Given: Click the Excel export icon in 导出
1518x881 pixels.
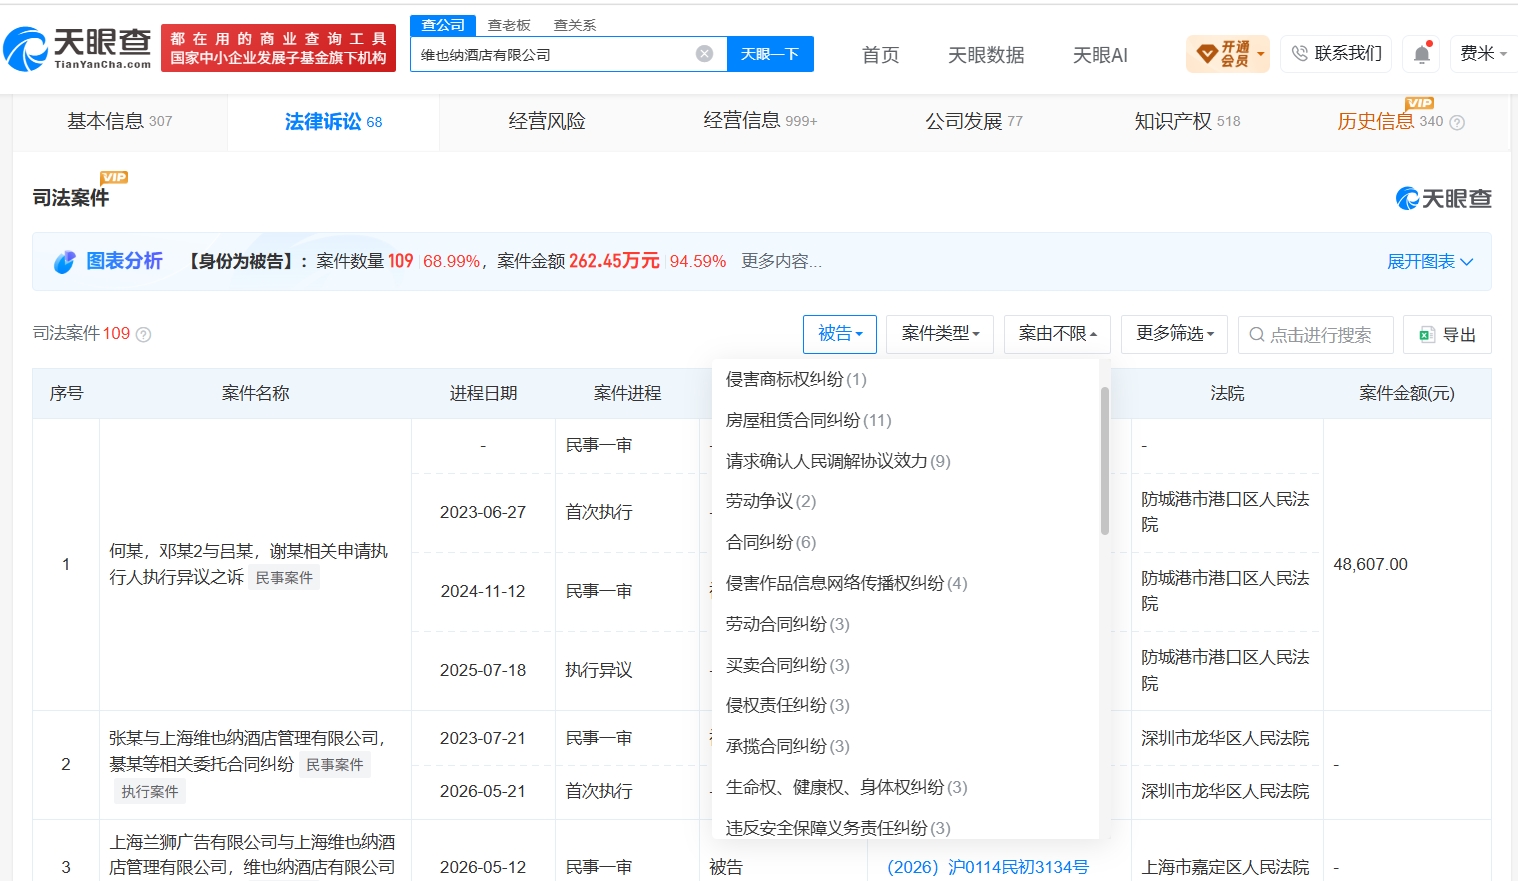Looking at the screenshot, I should (x=1427, y=335).
